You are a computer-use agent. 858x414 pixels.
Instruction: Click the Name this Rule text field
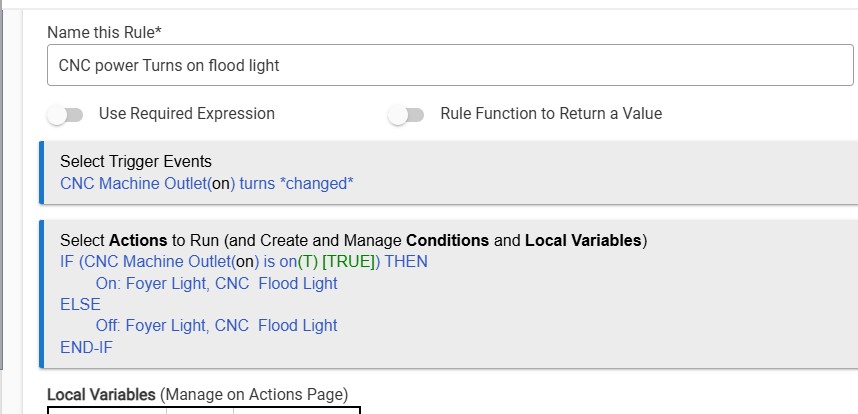[449, 66]
